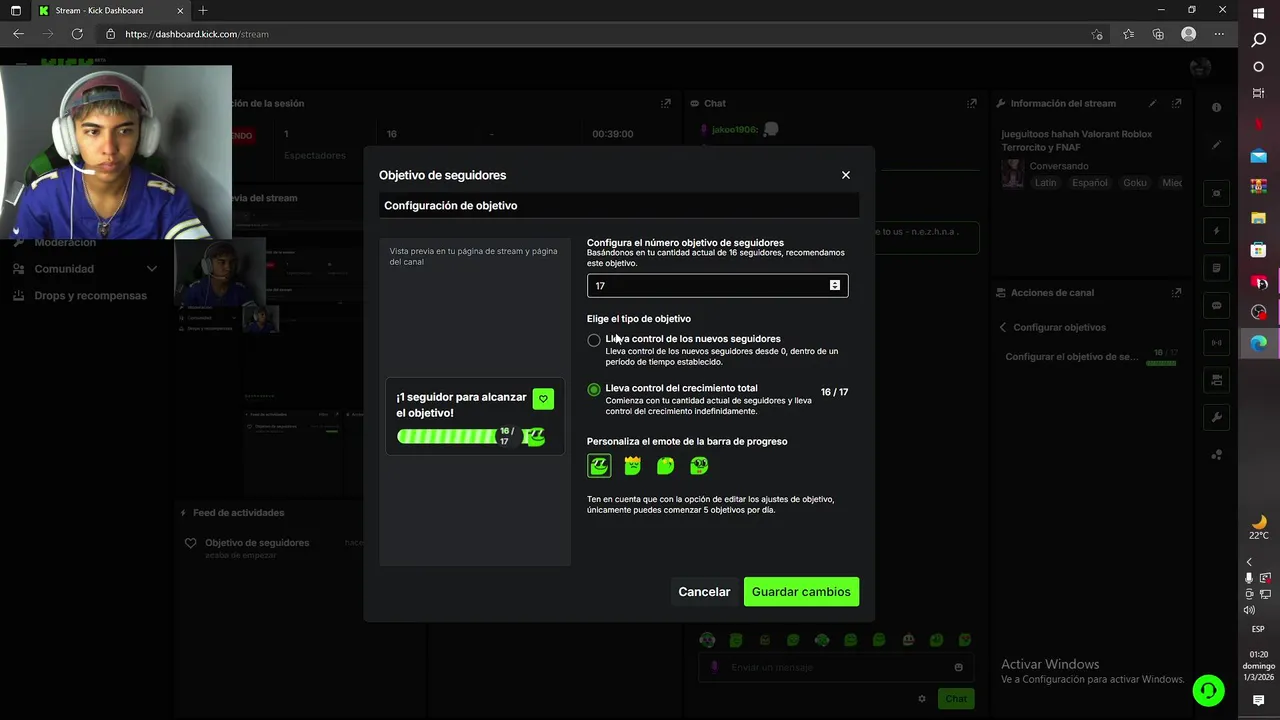Select the fourth progress bar emote
Viewport: 1280px width, 720px height.
pyautogui.click(x=699, y=465)
